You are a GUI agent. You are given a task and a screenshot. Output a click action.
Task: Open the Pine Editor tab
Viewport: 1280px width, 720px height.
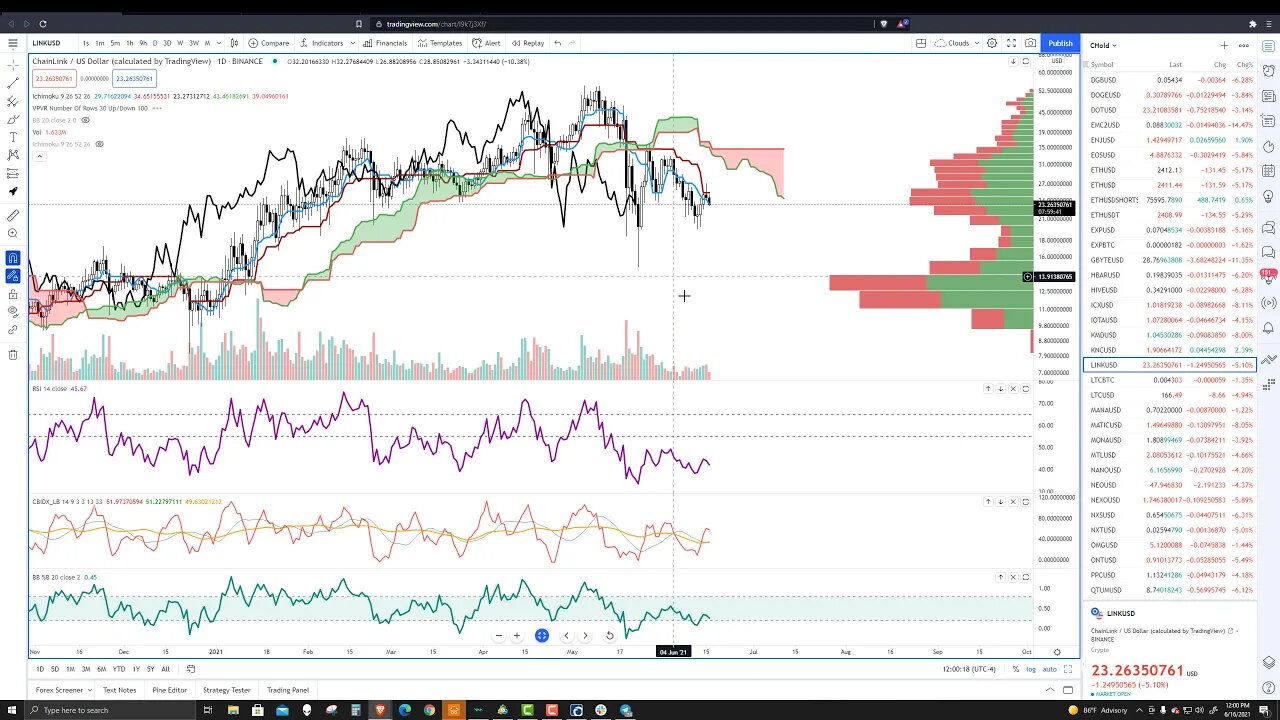coord(169,690)
